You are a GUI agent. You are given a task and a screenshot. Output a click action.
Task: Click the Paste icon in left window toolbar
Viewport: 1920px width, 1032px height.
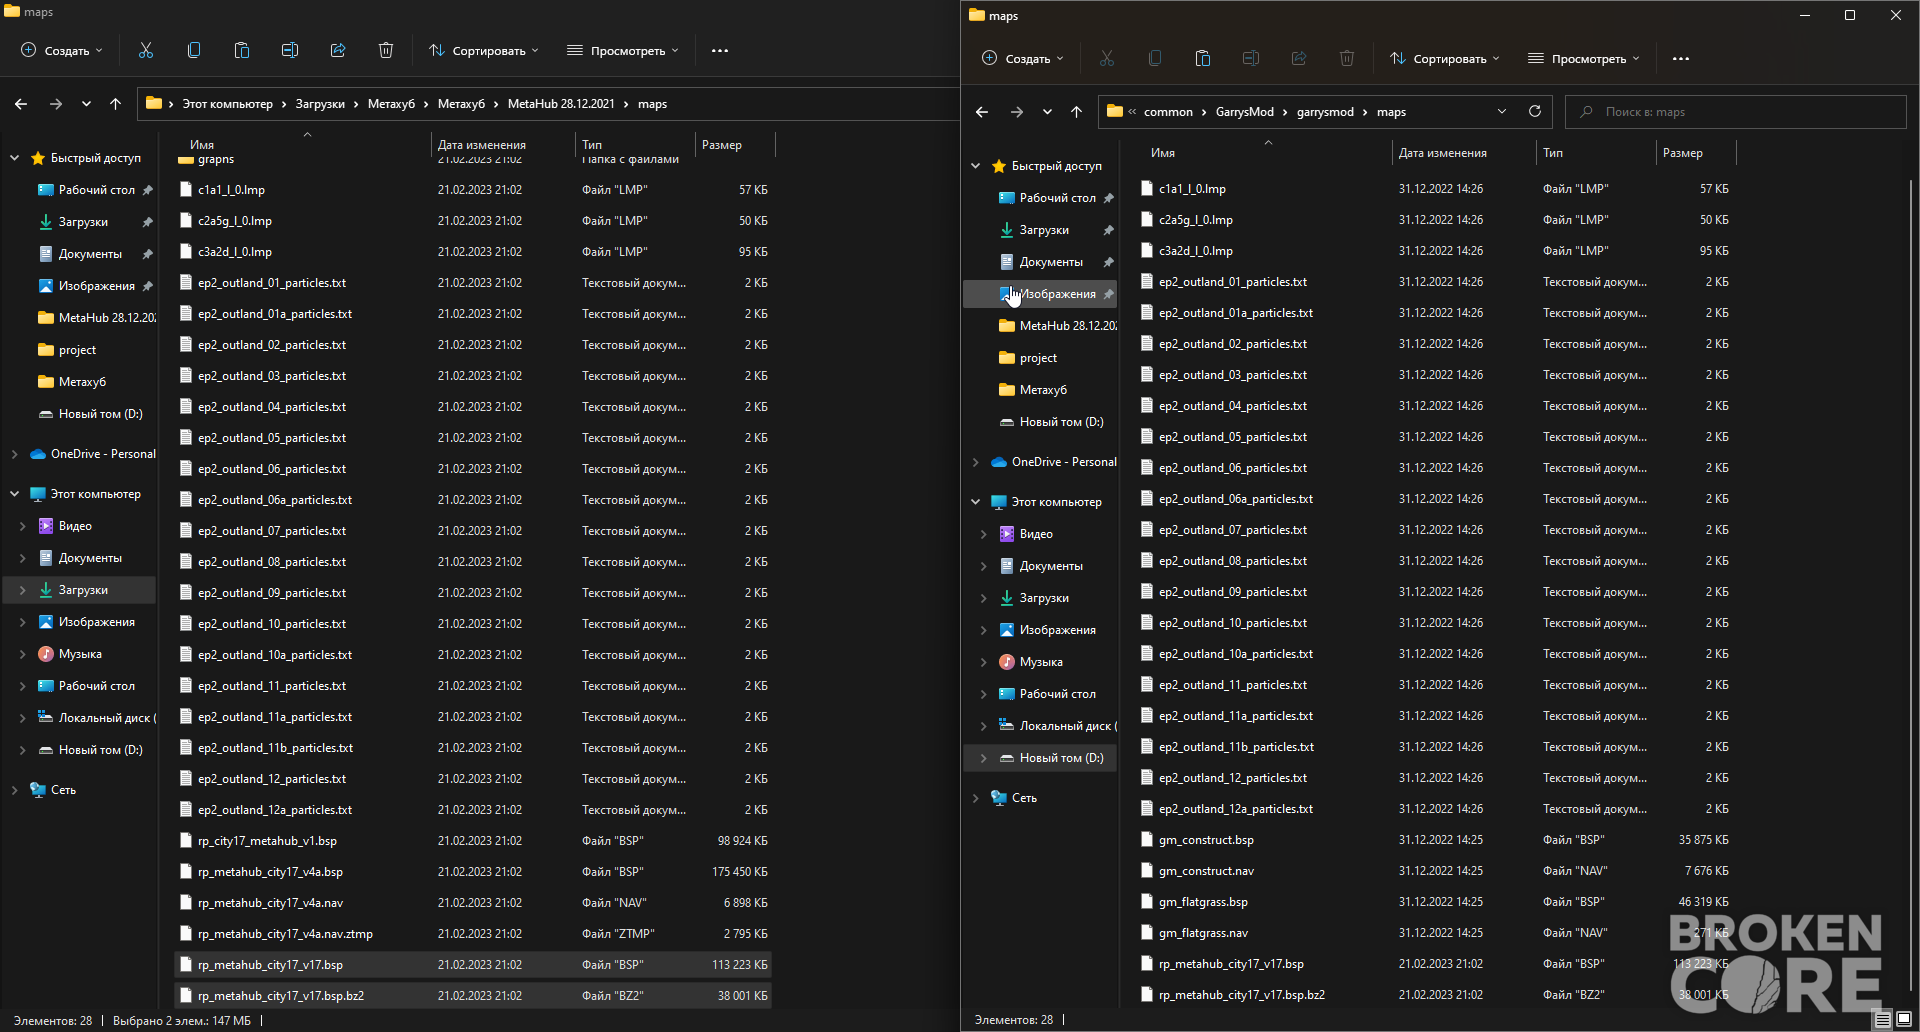pyautogui.click(x=242, y=50)
